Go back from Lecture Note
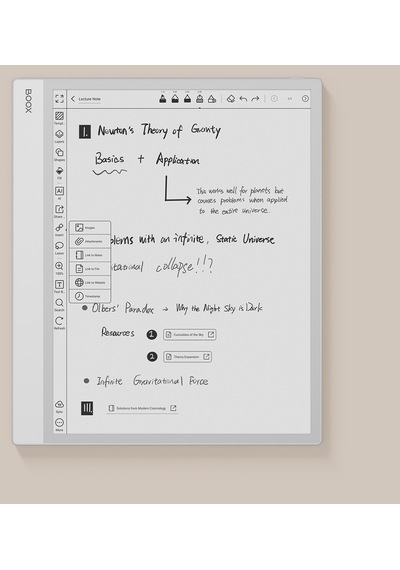The width and height of the screenshot is (400, 570). [x=73, y=99]
